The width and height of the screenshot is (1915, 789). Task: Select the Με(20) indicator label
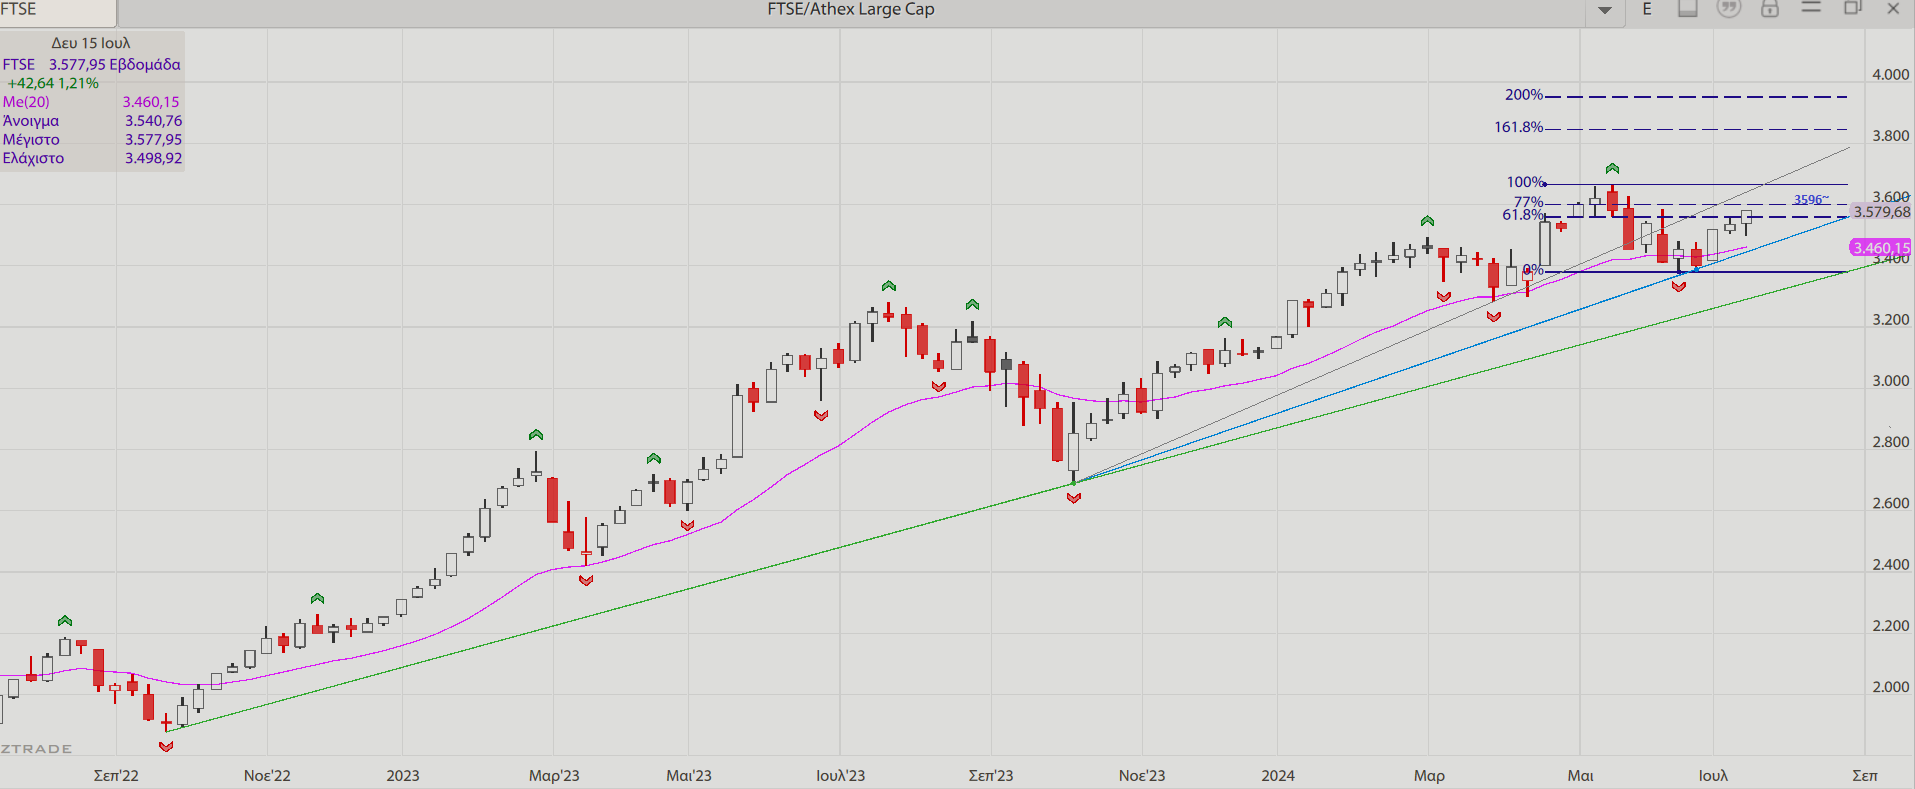(26, 102)
